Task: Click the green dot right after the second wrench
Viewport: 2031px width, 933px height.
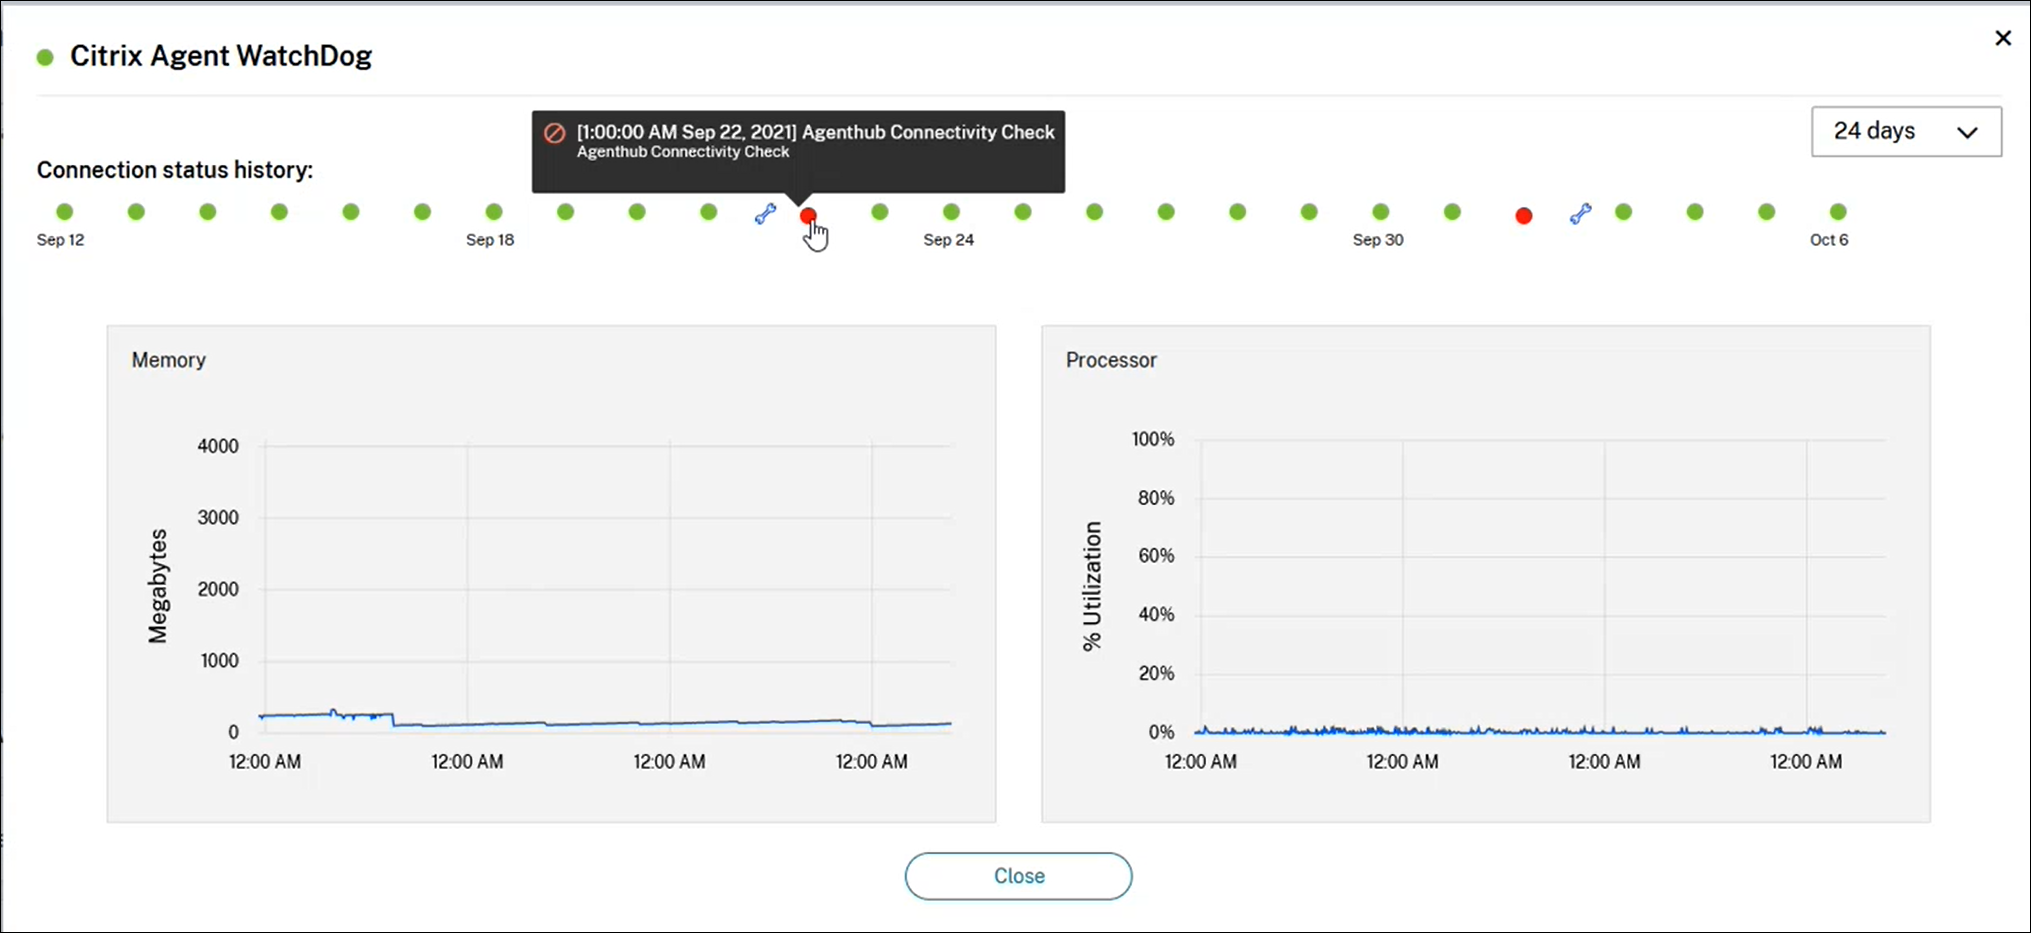Action: (x=1623, y=212)
